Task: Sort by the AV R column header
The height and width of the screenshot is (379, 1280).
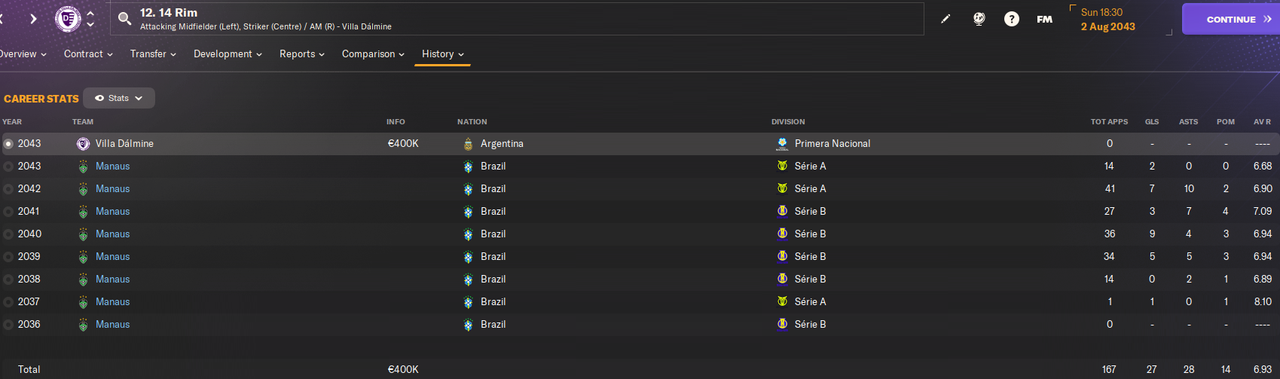Action: coord(1262,122)
